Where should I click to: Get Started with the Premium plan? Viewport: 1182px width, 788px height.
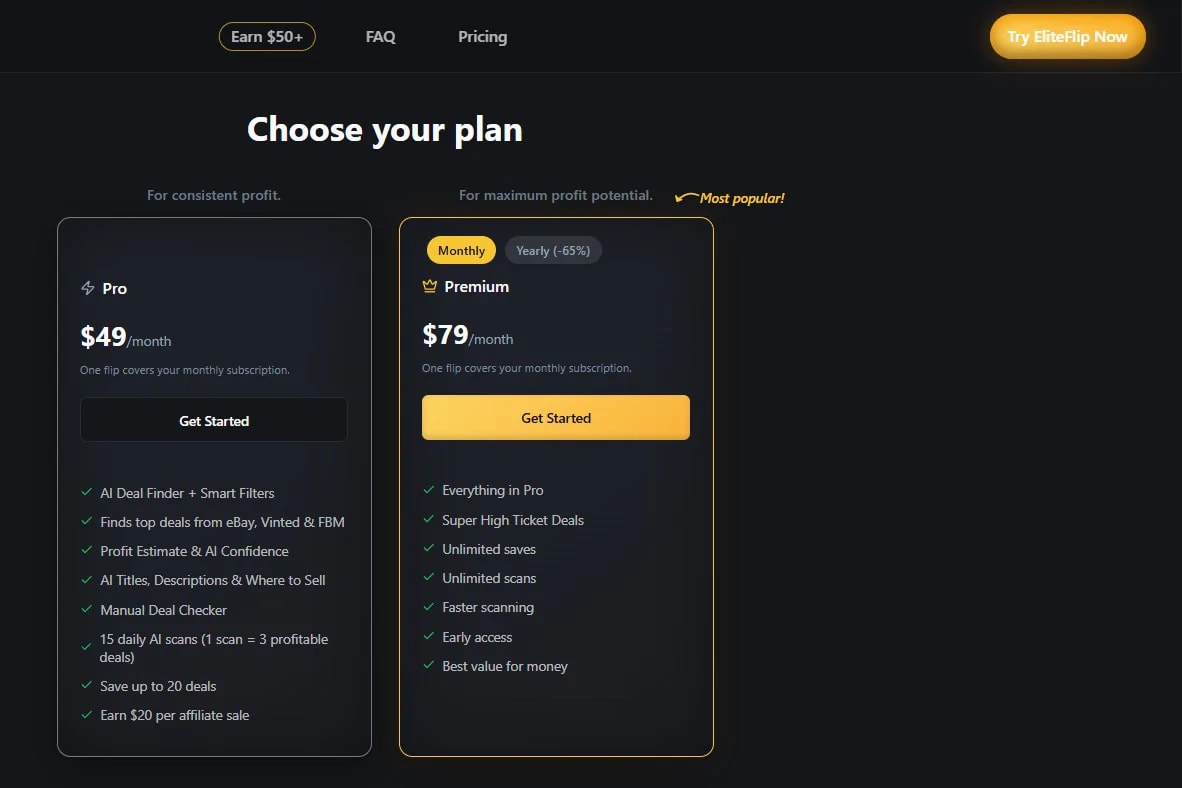556,418
